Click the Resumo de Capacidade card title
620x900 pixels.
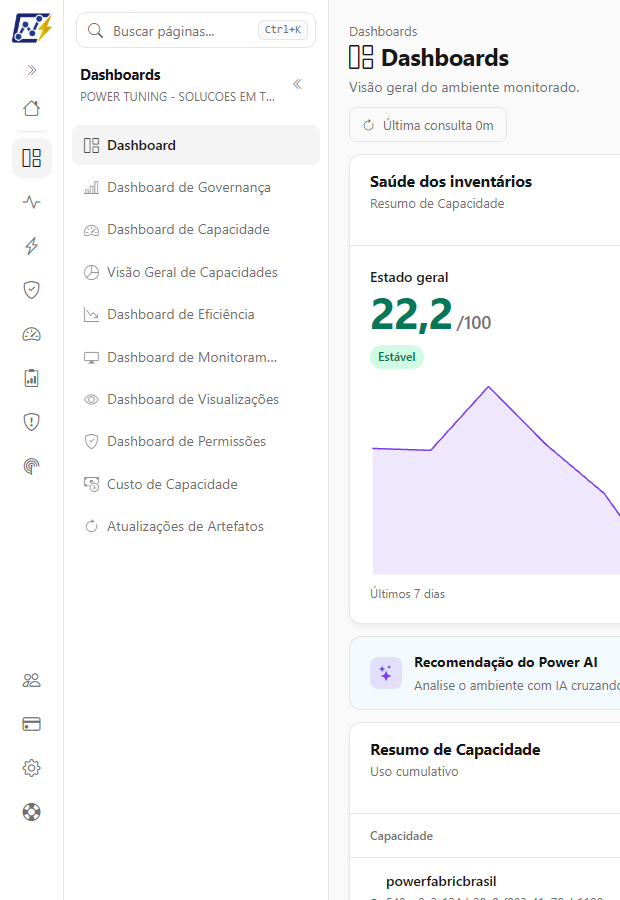455,750
